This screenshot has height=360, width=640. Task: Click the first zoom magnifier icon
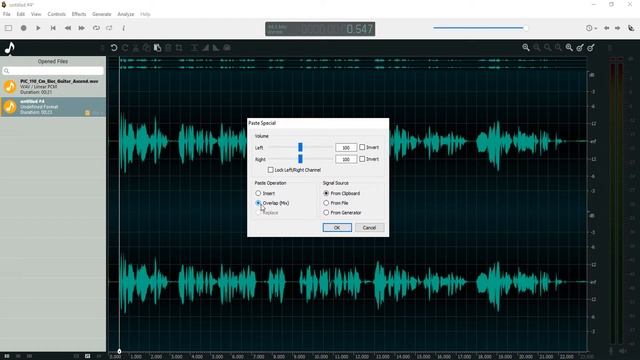(526, 48)
